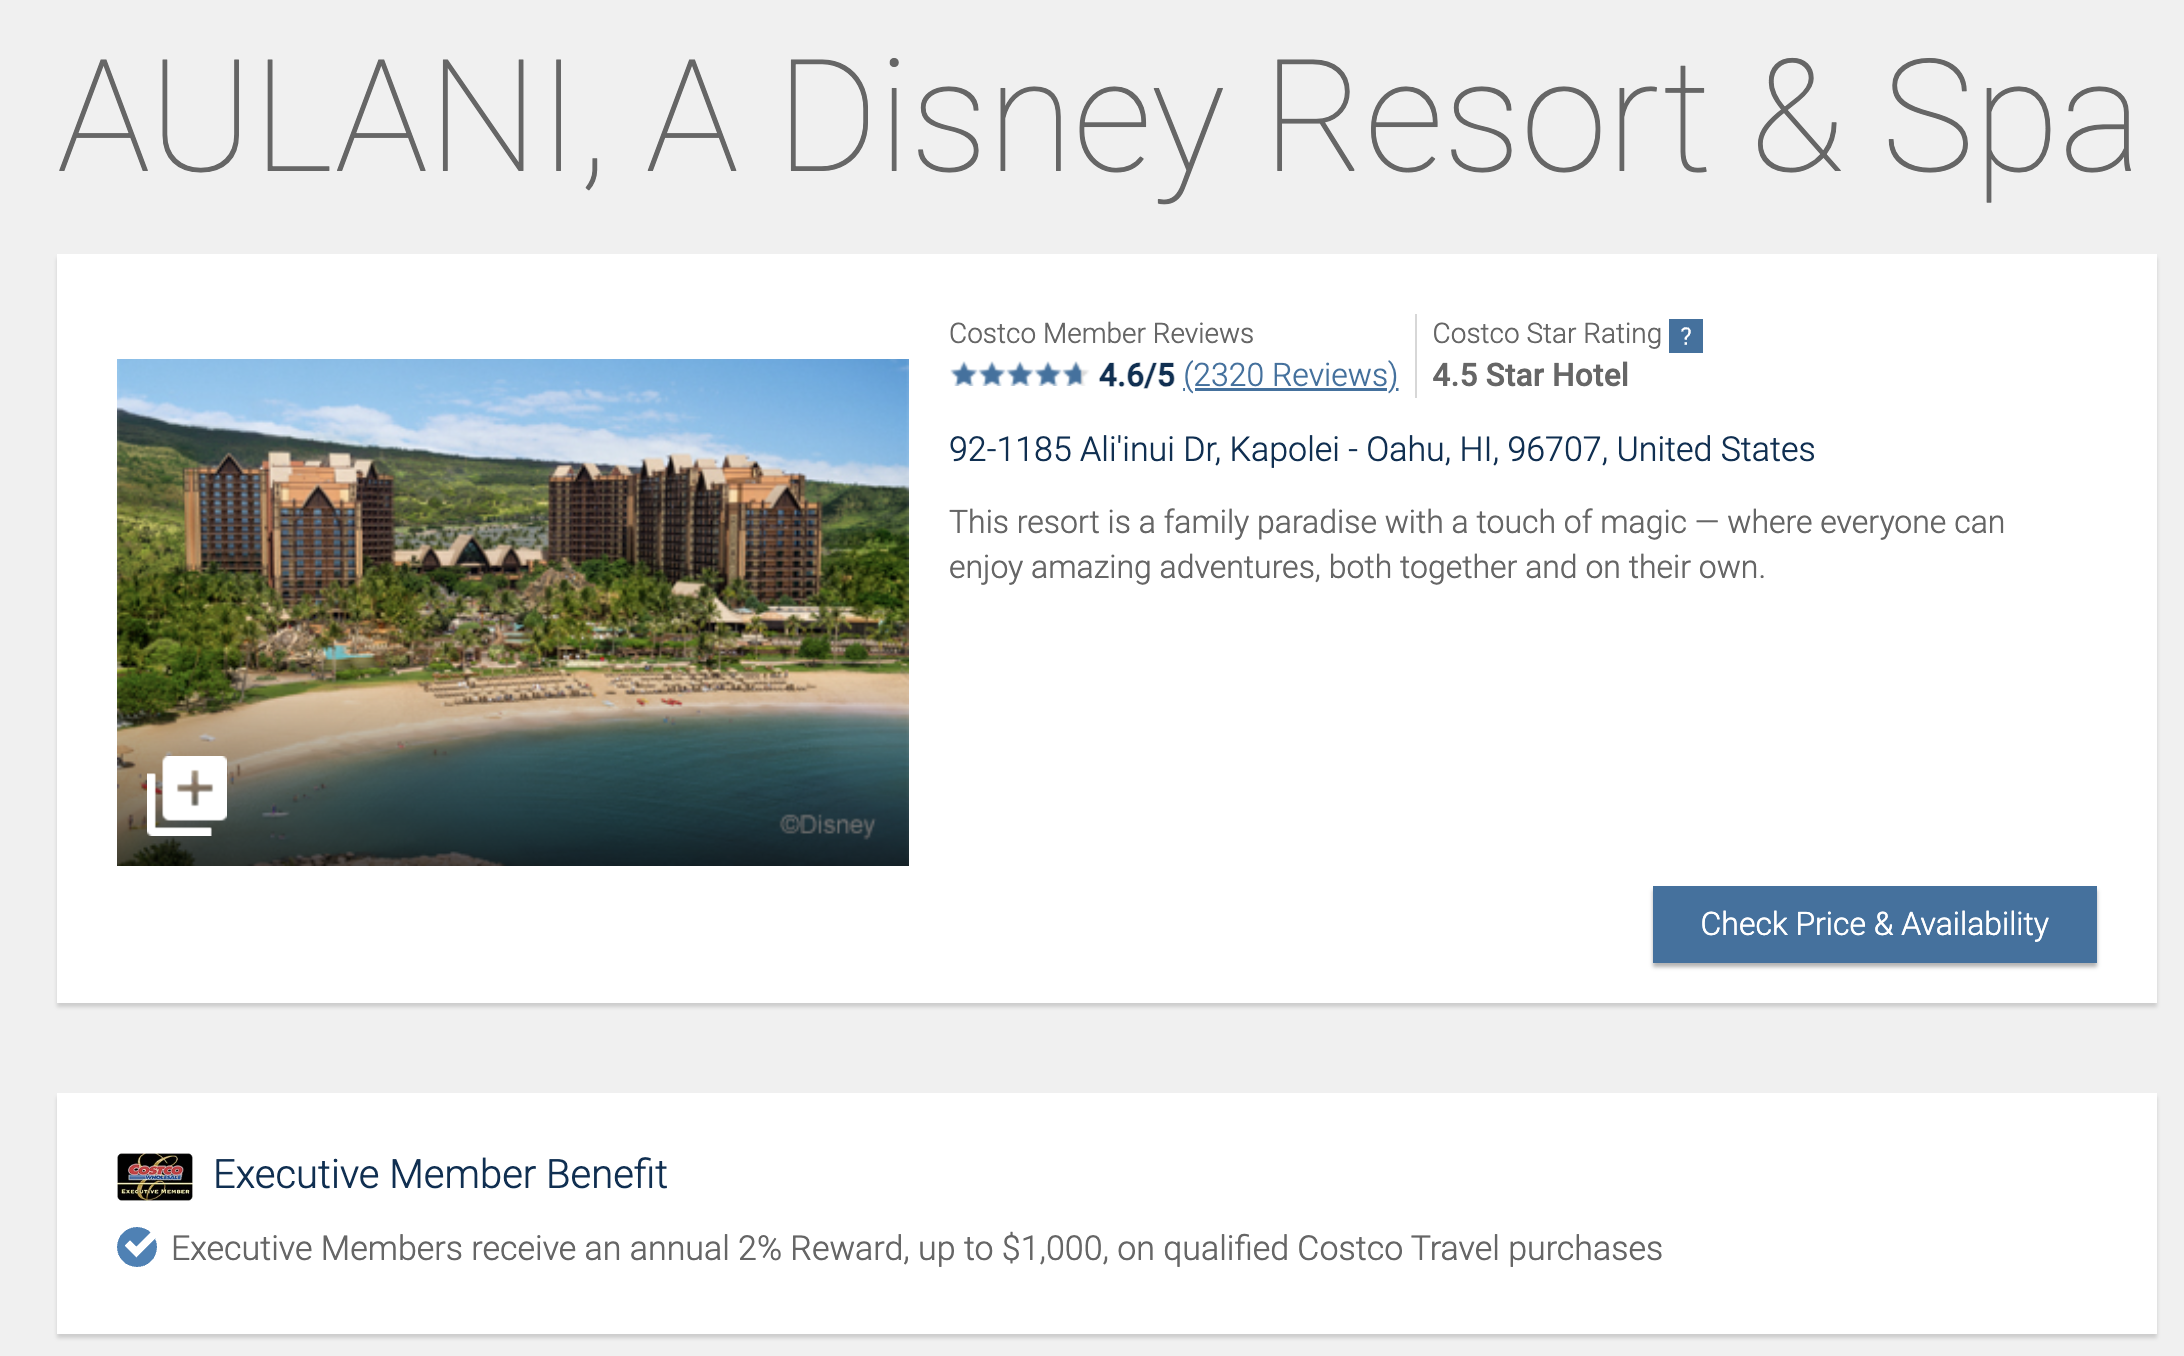Click the 4.6/5 rating score
Viewport: 2184px width, 1356px height.
coord(1136,376)
